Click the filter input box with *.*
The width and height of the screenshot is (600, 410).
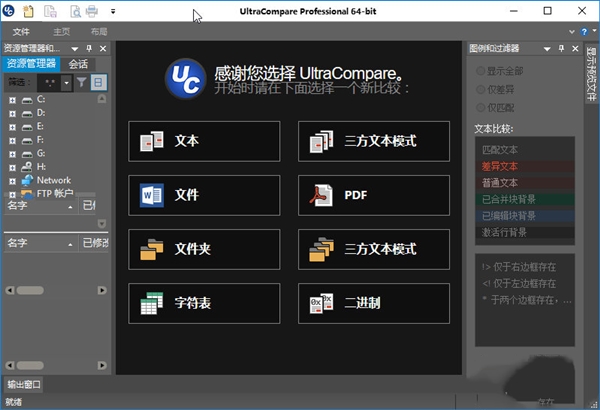(49, 82)
